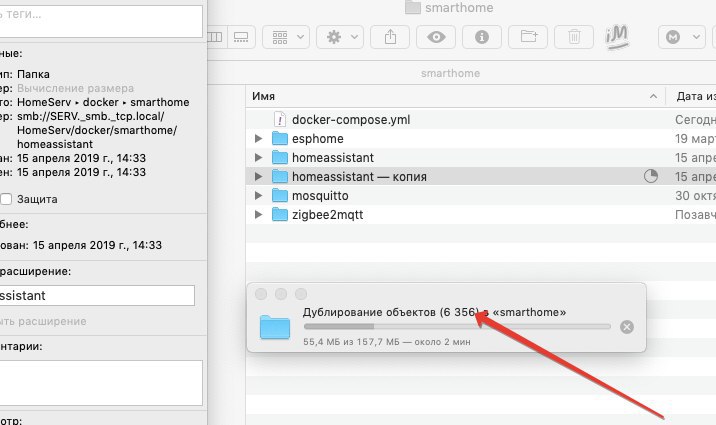Click the Trash delete toolbar icon
The height and width of the screenshot is (425, 716).
pyautogui.click(x=574, y=37)
